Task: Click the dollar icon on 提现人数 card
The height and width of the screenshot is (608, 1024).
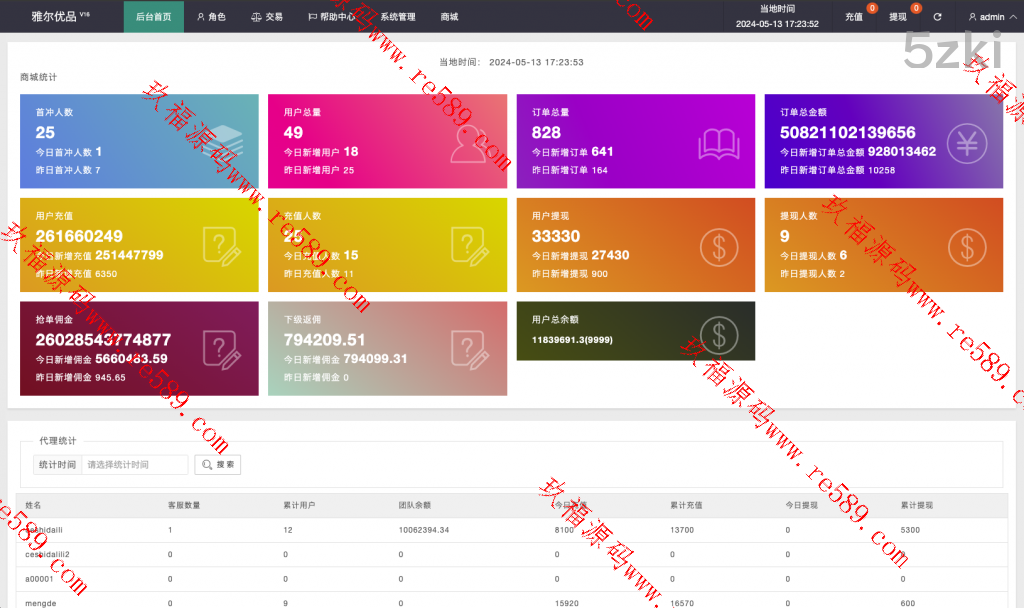Action: [966, 245]
